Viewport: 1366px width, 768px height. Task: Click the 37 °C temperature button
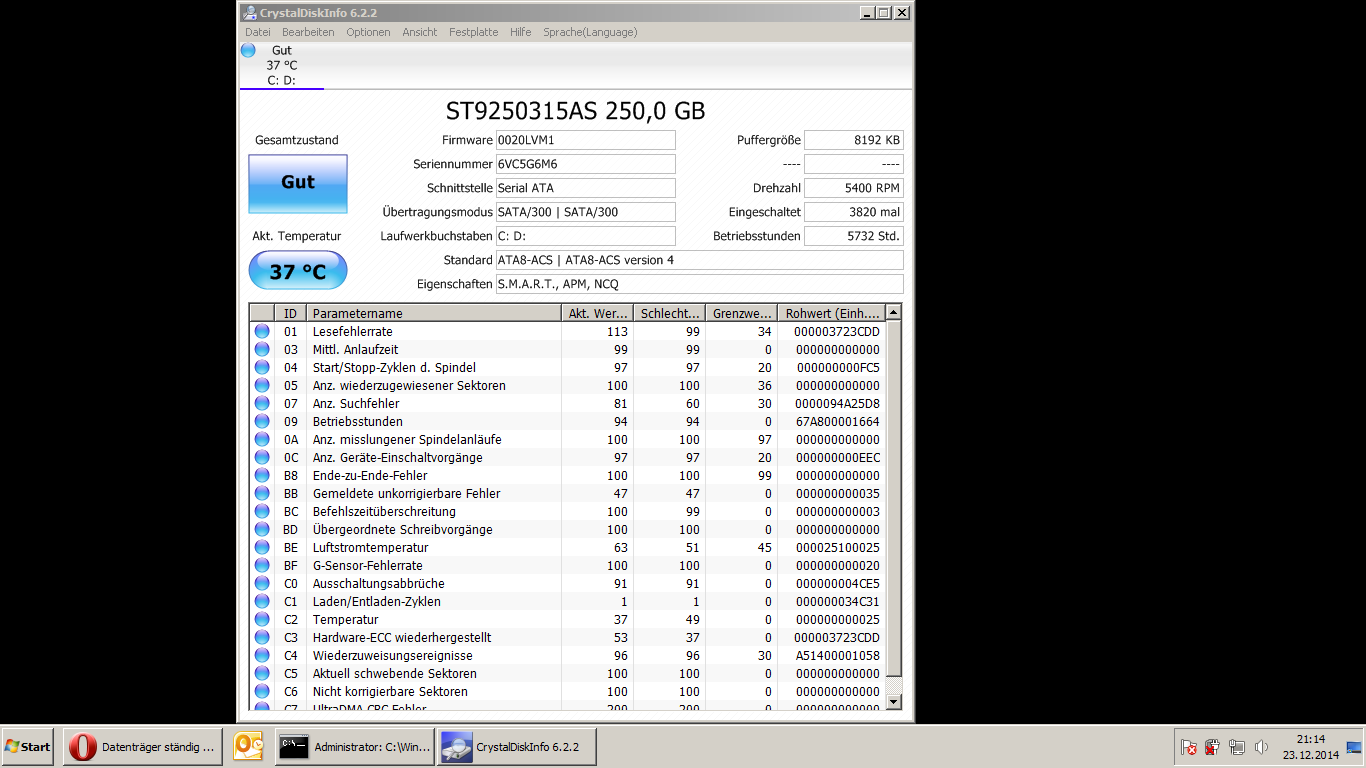[298, 271]
